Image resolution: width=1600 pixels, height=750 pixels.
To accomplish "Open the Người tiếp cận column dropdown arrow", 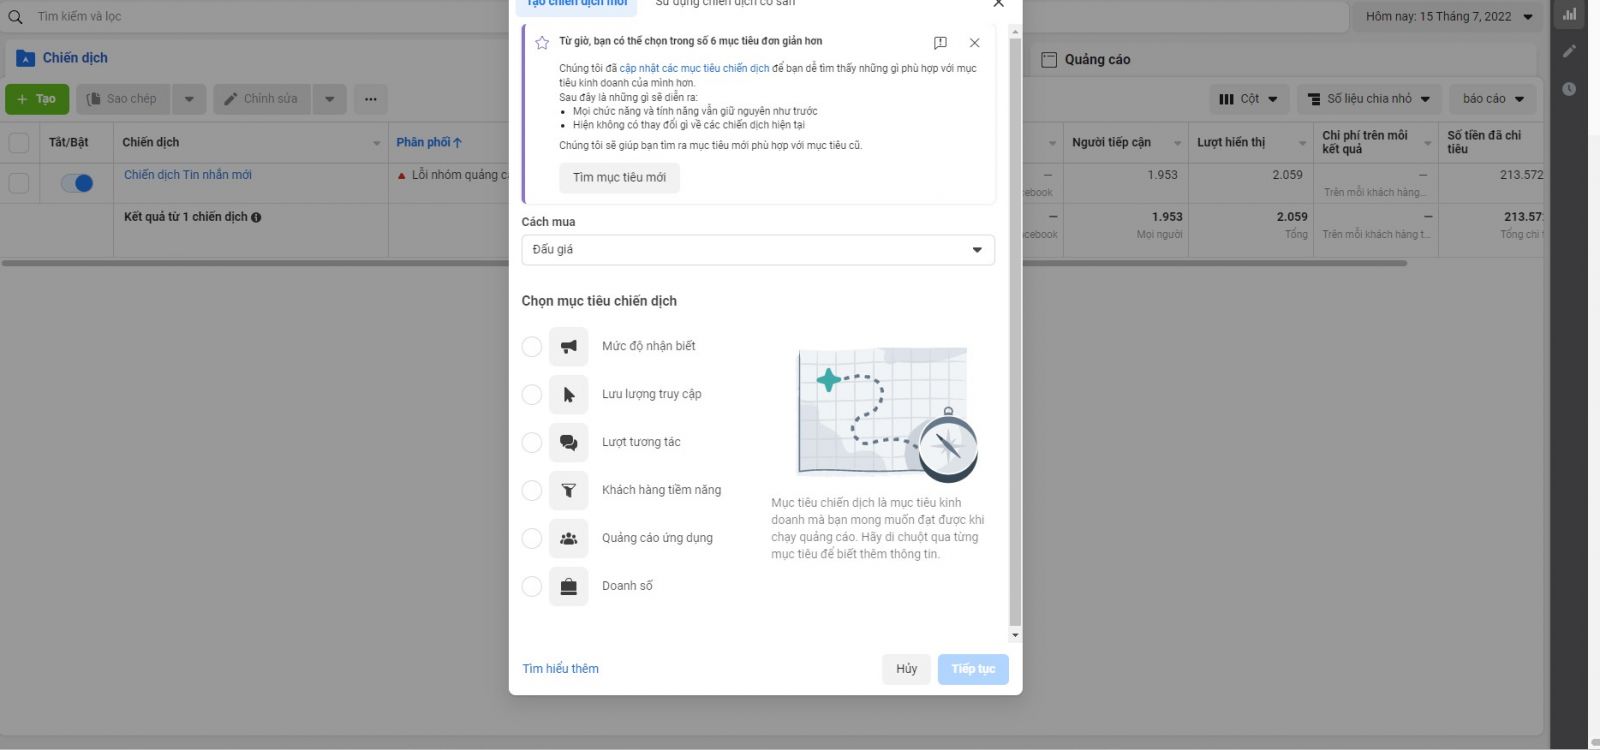I will (1177, 143).
